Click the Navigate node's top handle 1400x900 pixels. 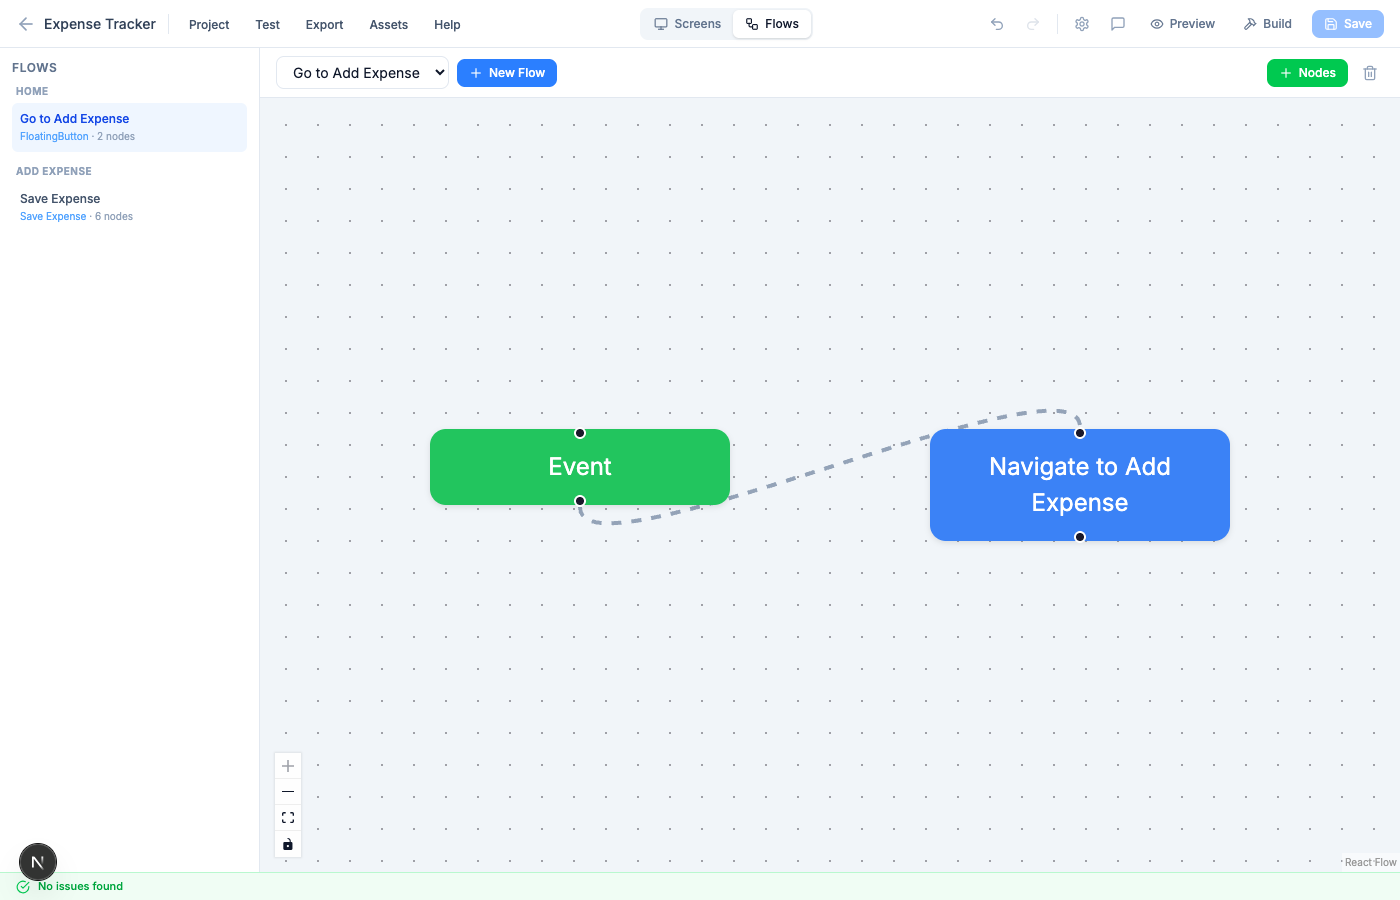[1080, 433]
